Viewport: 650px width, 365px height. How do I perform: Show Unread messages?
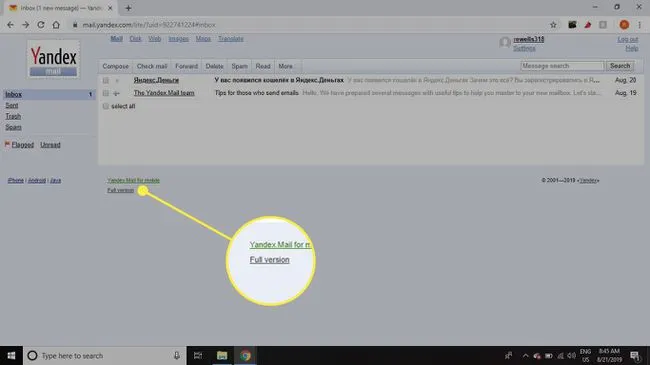pyautogui.click(x=50, y=145)
